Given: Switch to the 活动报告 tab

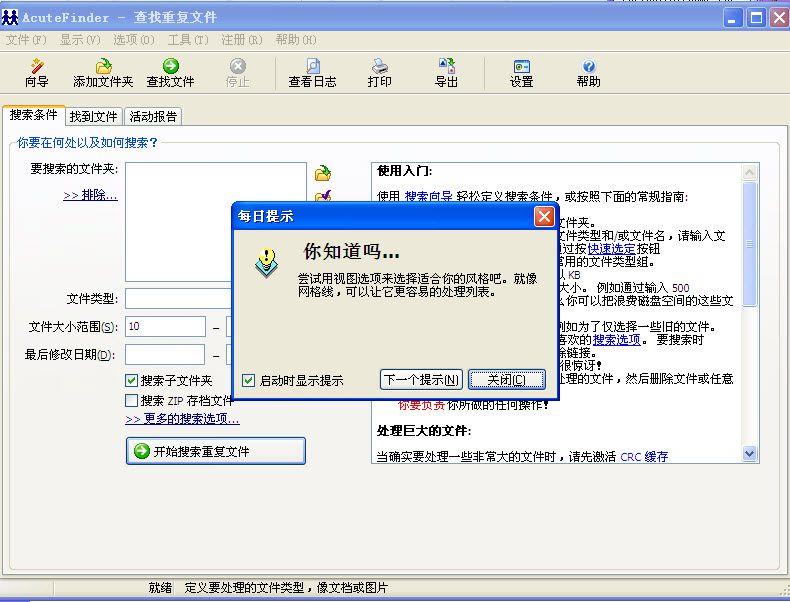Looking at the screenshot, I should [153, 116].
